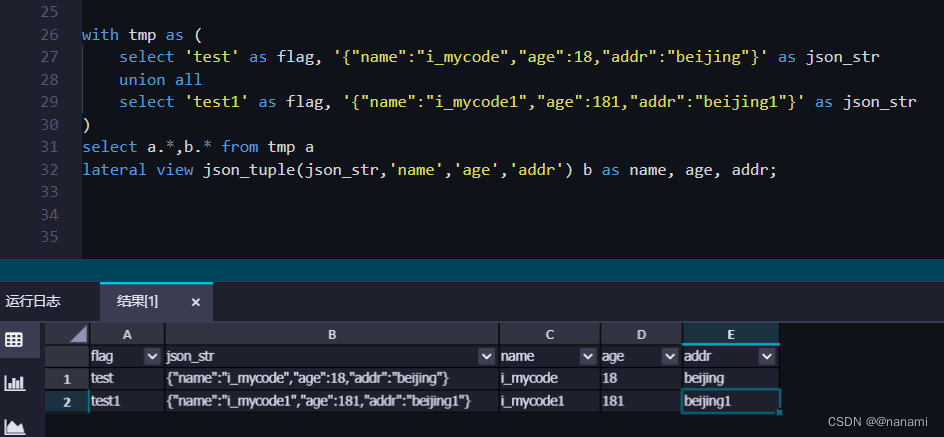Select all cells via corner triangle
Screen dimensions: 944x437
click(67, 334)
